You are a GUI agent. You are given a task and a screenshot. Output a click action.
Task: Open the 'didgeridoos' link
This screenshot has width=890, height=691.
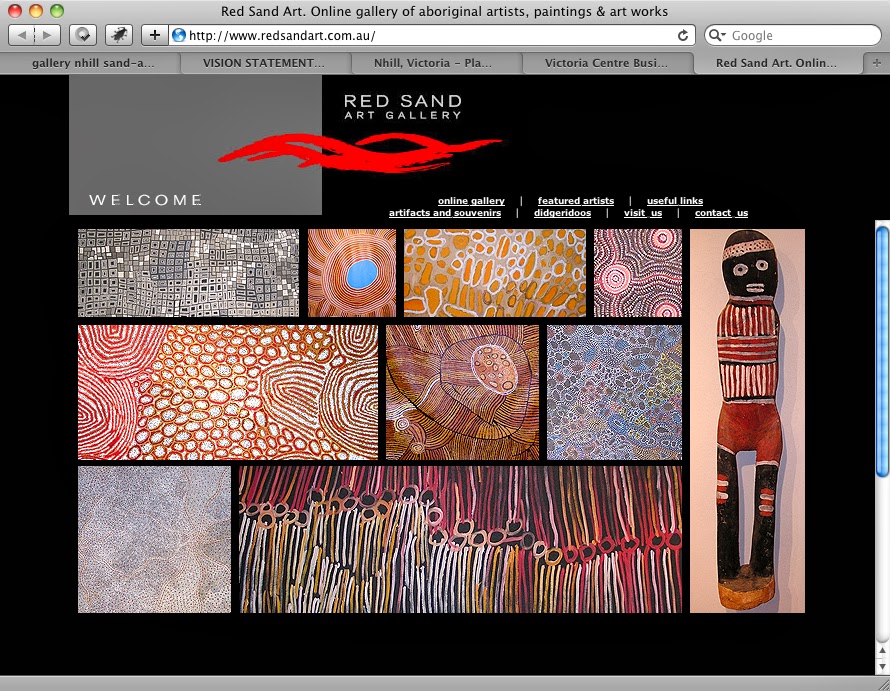(x=562, y=213)
